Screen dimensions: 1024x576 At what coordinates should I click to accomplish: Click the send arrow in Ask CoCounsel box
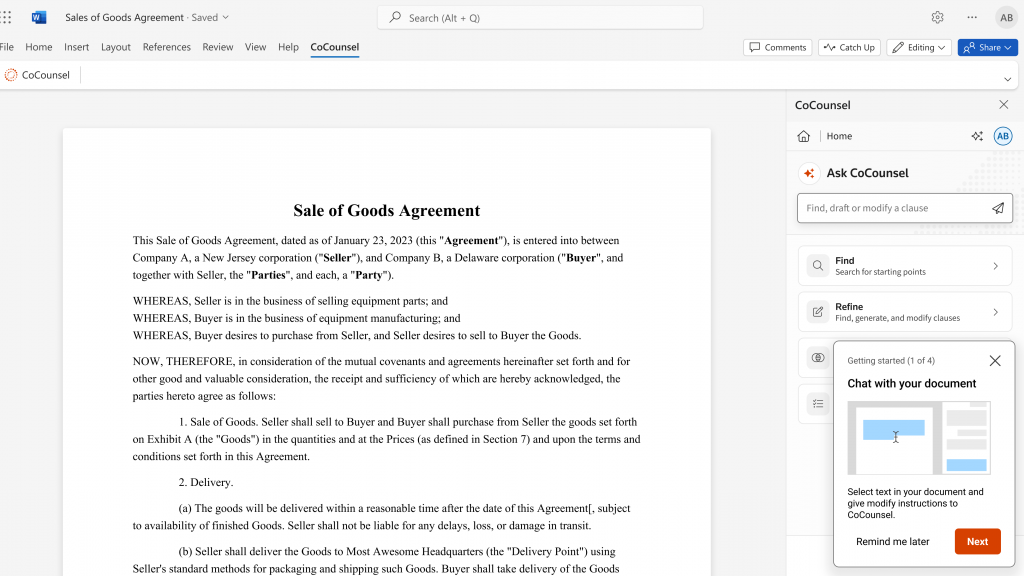[997, 208]
